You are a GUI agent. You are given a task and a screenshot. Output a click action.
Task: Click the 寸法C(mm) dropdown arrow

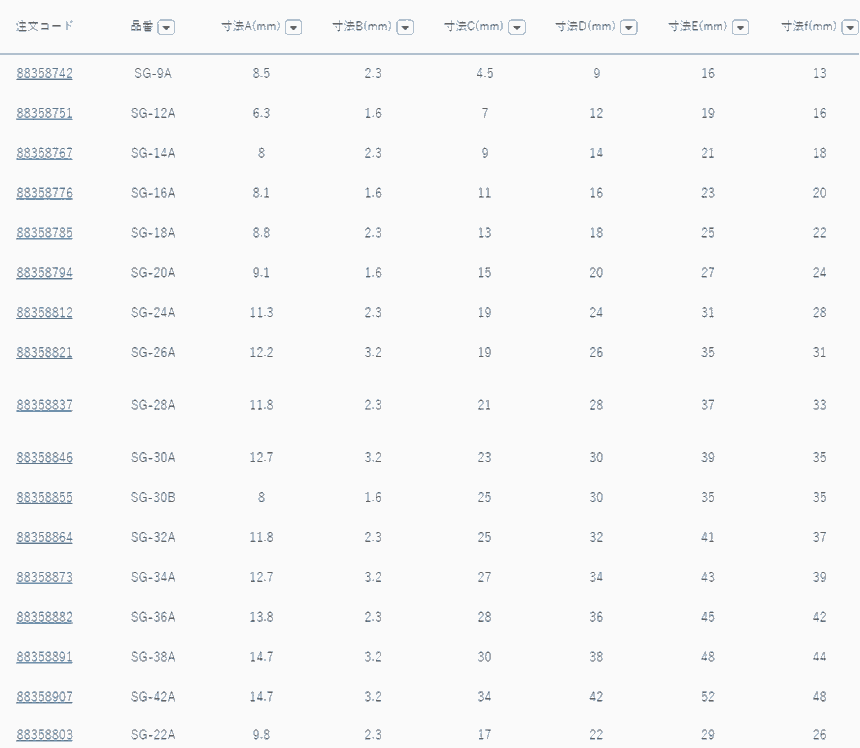tap(516, 27)
